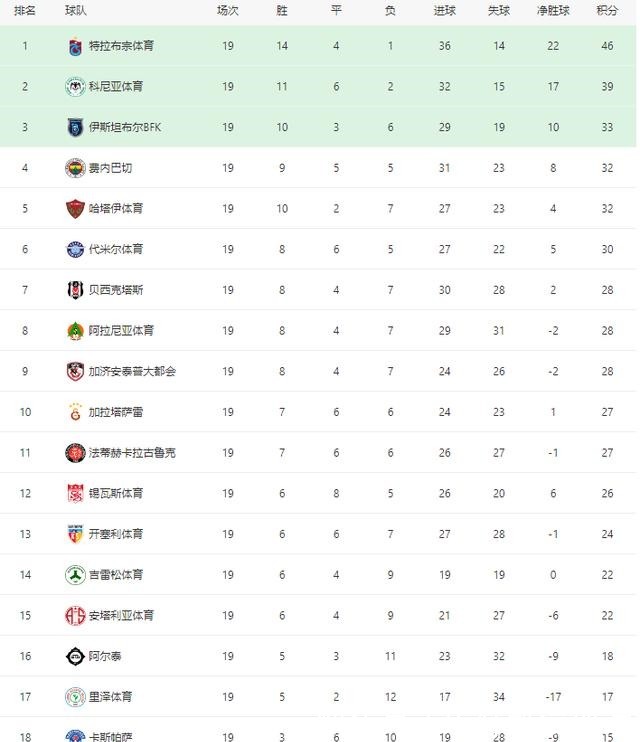
Task: Click the Fenerbahçe team crest
Action: [x=75, y=168]
